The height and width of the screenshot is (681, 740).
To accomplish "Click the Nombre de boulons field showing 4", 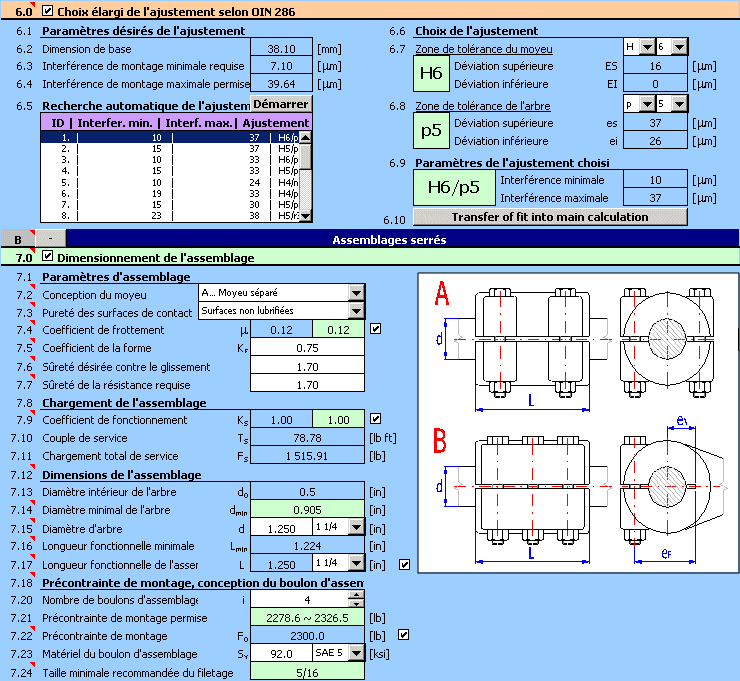I will pyautogui.click(x=300, y=599).
